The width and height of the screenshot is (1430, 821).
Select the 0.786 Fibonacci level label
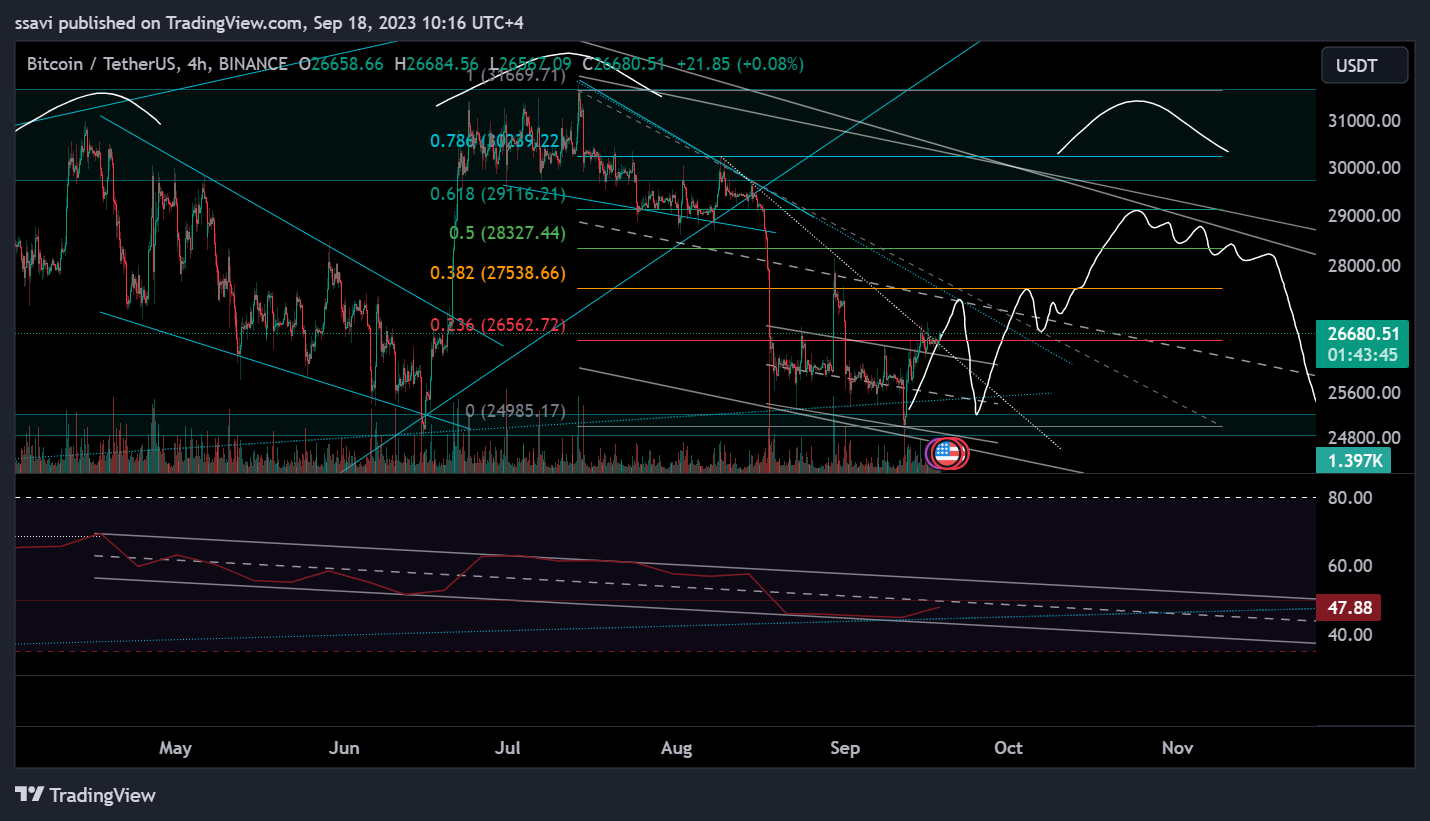point(498,141)
